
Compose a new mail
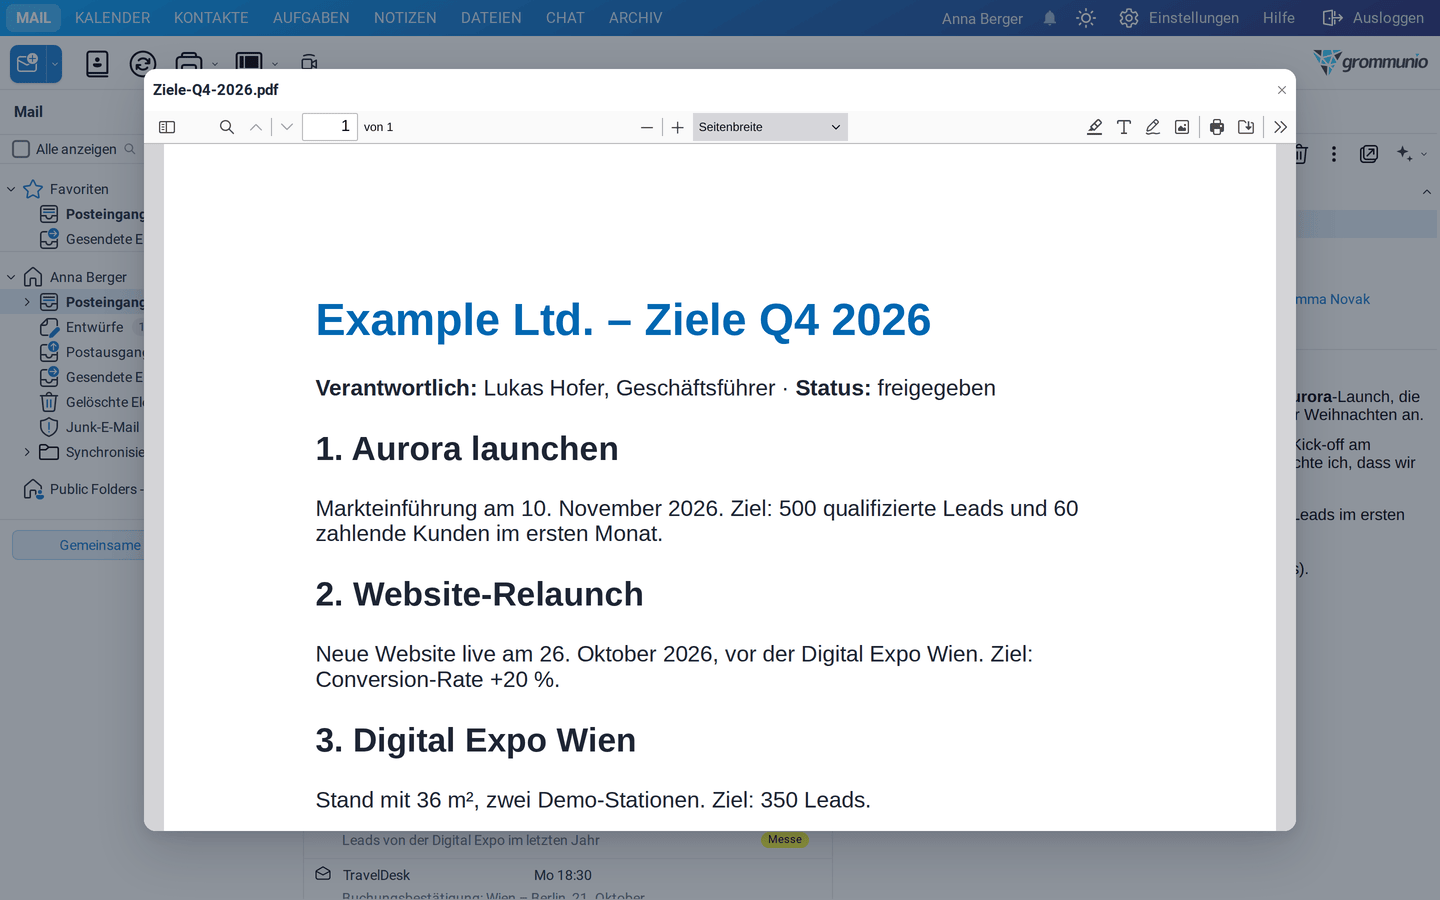(28, 64)
